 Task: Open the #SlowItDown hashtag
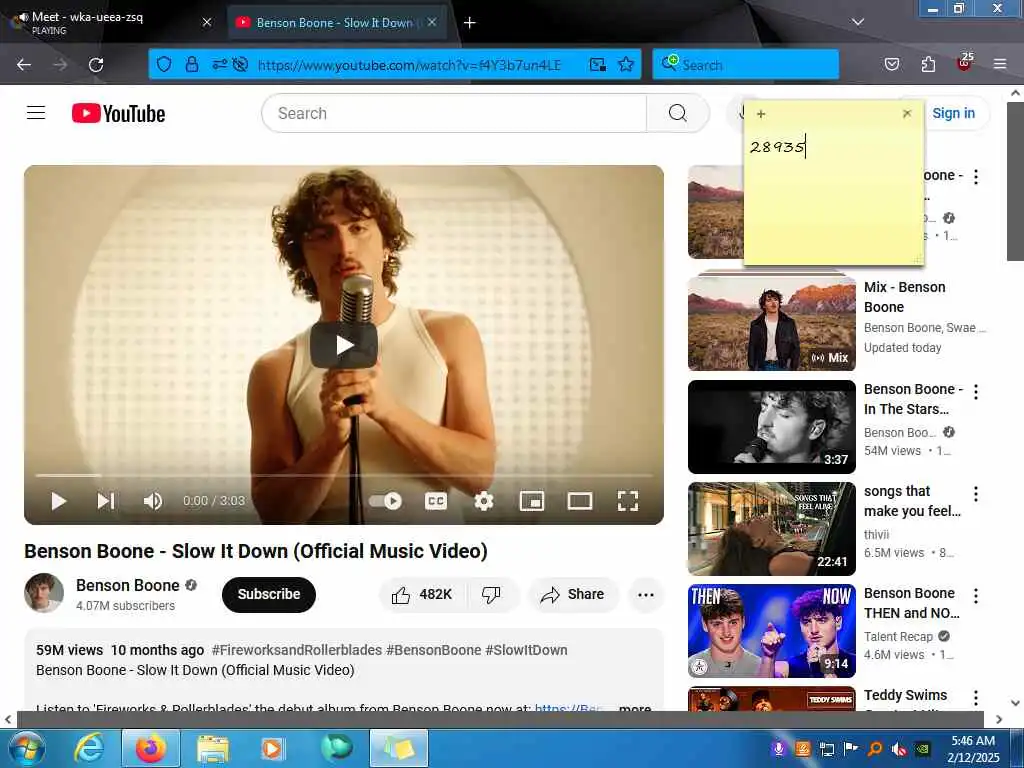(x=526, y=650)
